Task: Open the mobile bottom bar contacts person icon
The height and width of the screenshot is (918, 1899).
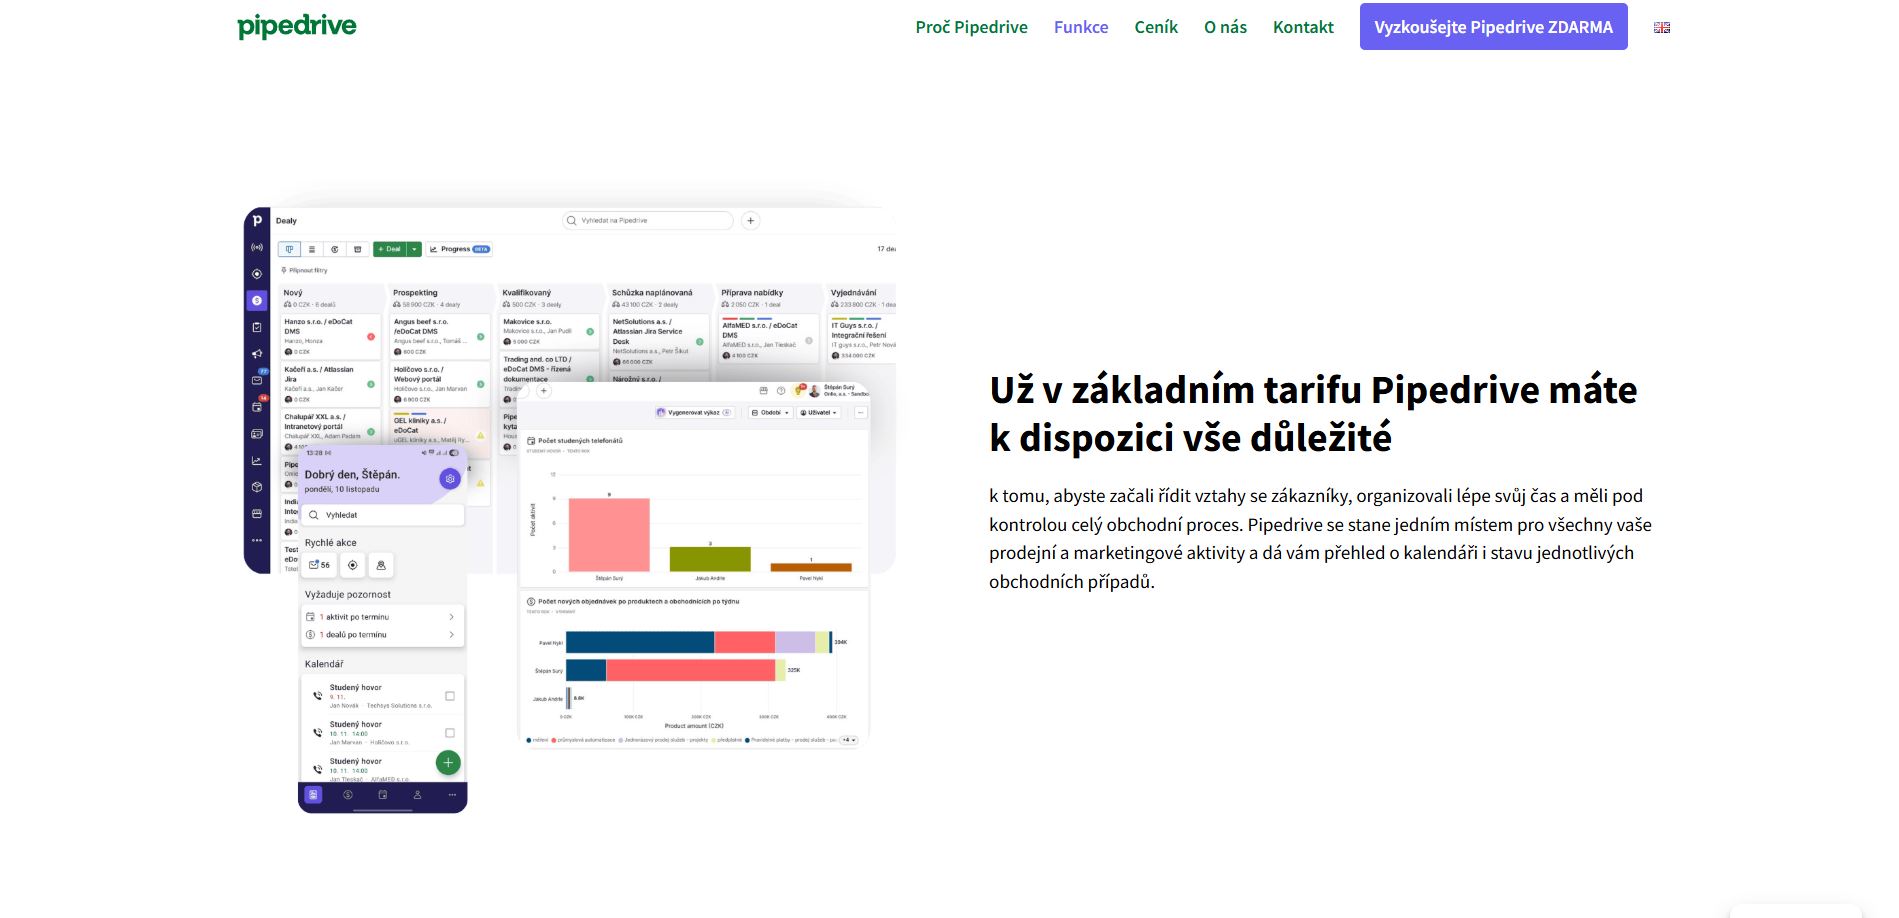Action: pos(417,795)
